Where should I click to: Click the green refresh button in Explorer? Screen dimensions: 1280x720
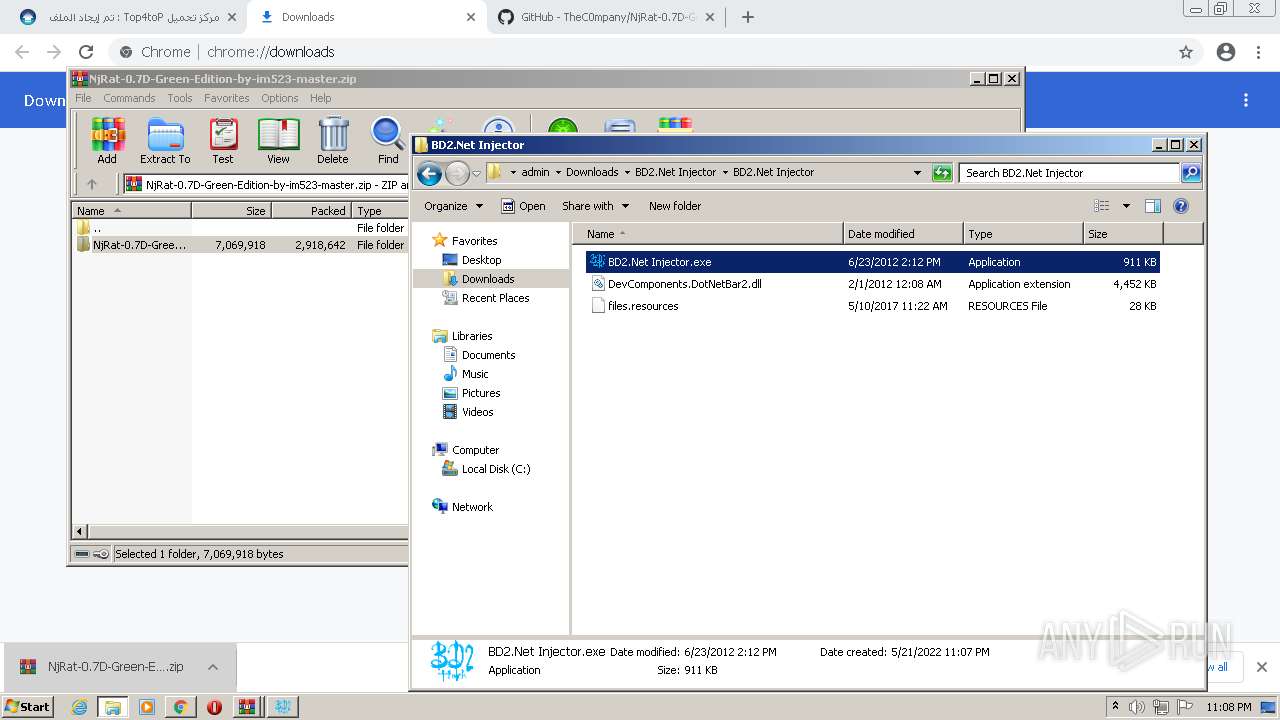pos(942,173)
